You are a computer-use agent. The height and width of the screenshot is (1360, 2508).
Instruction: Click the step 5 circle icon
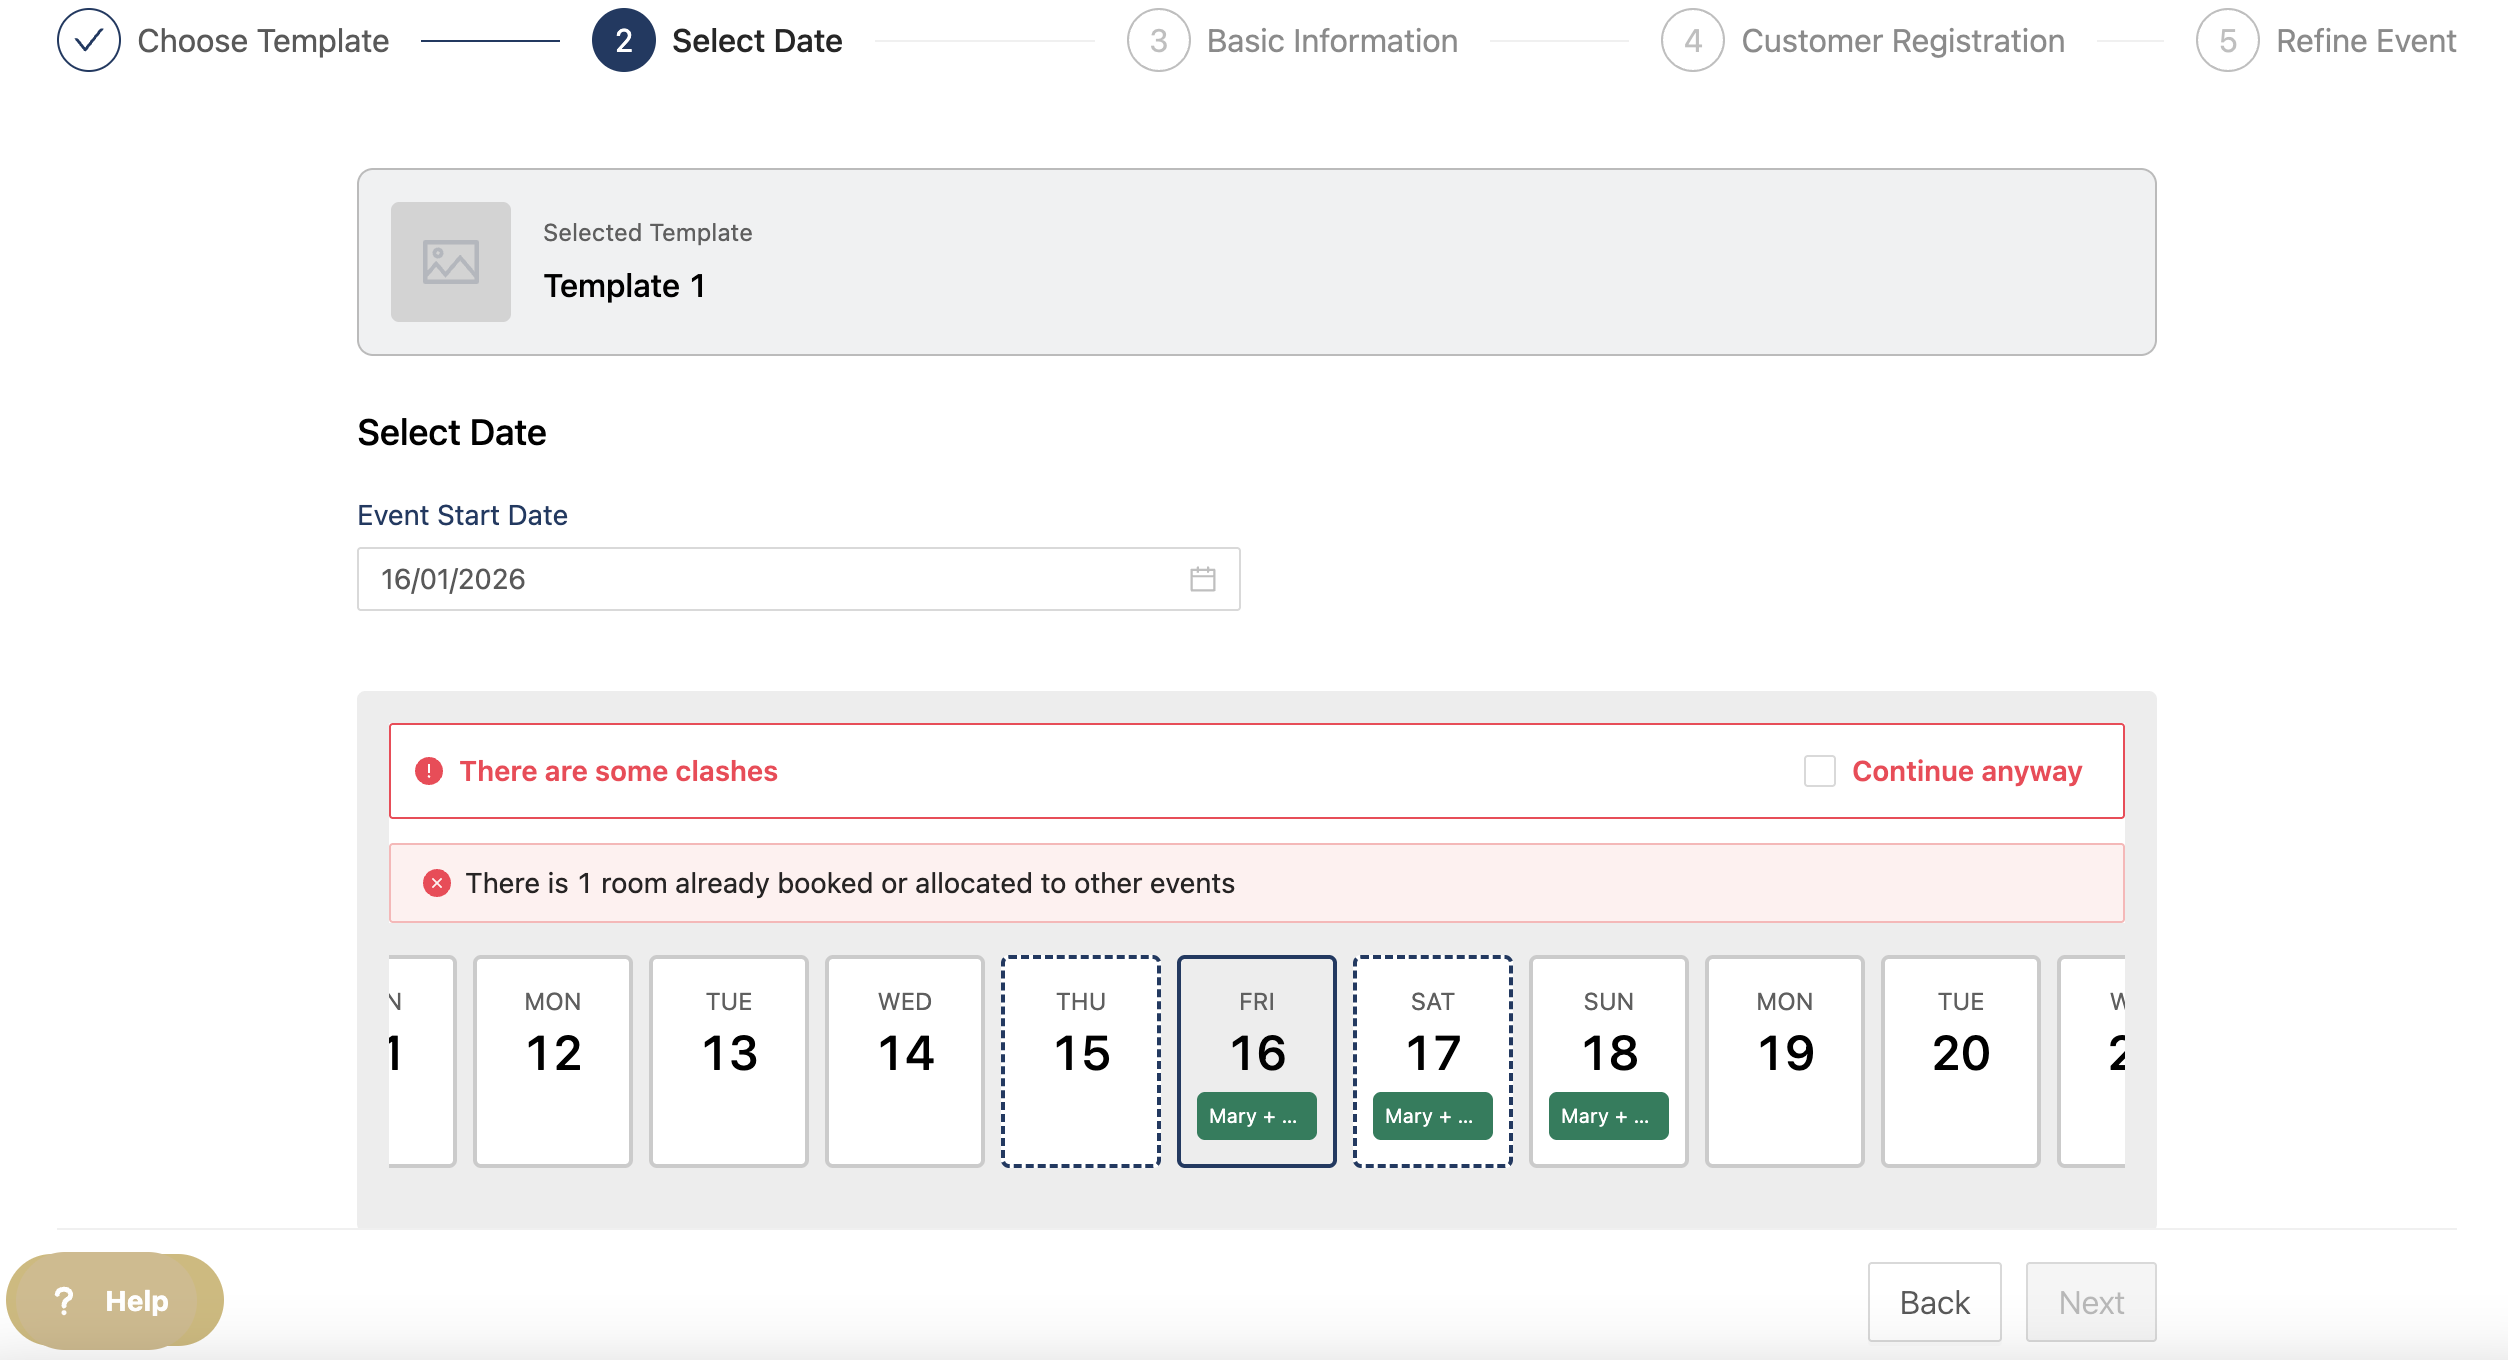click(2227, 41)
